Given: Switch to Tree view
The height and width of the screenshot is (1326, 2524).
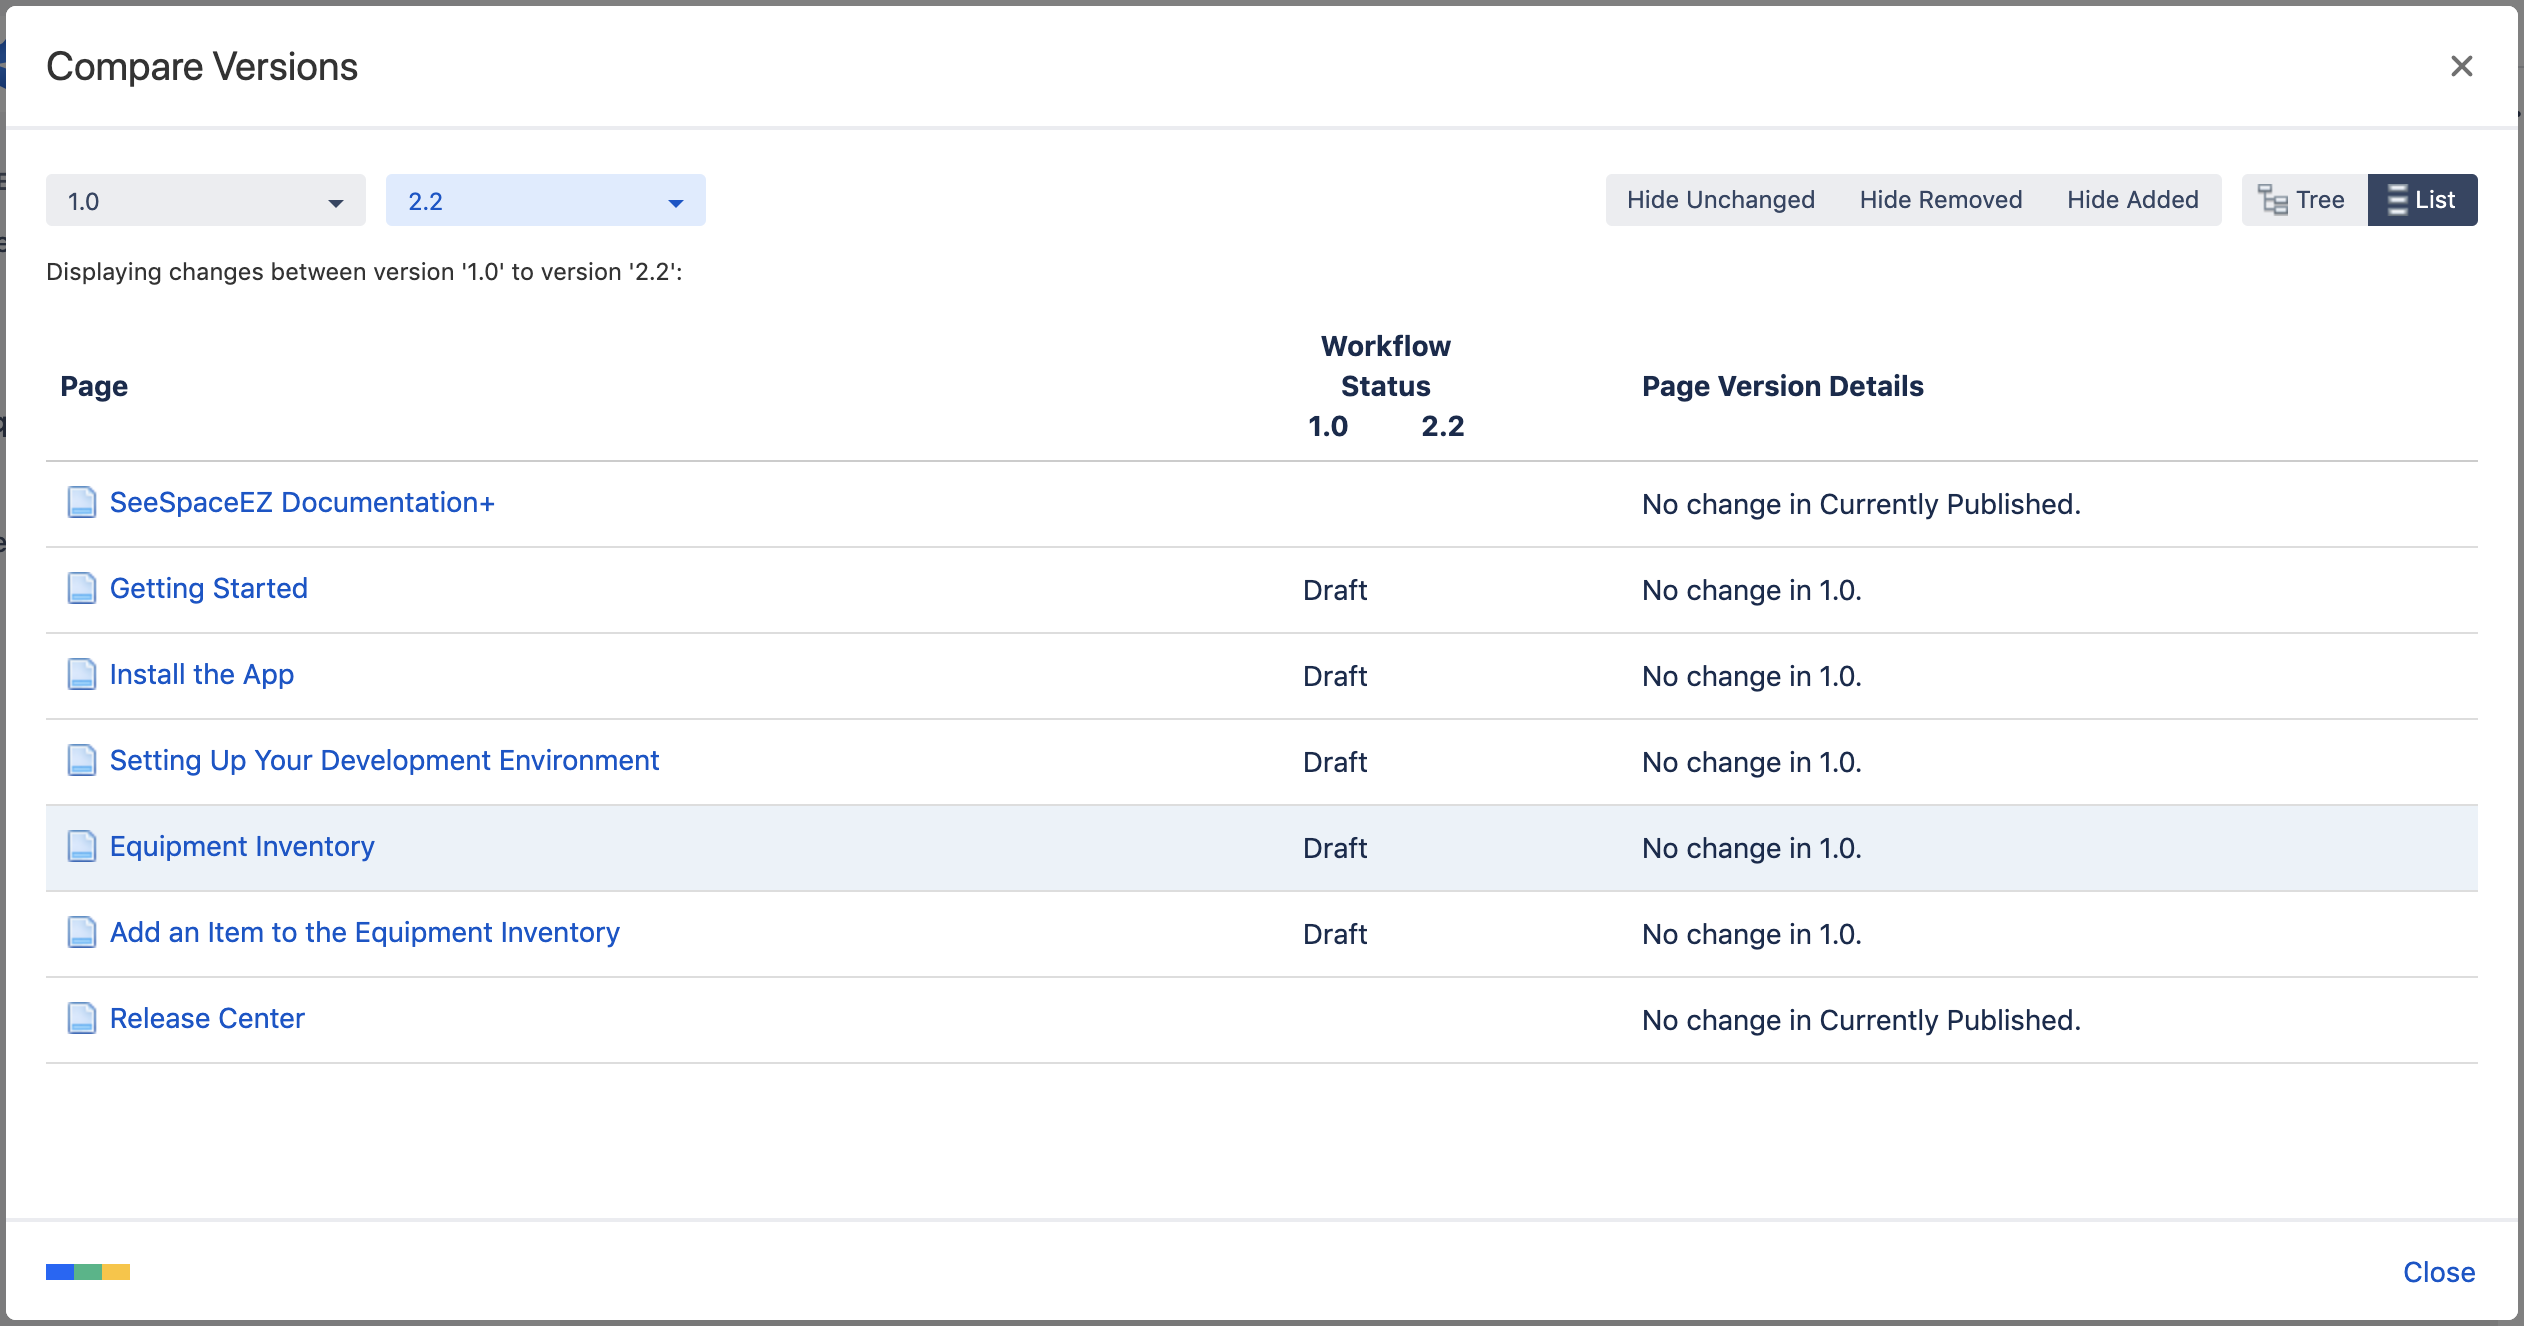Looking at the screenshot, I should click(2303, 200).
